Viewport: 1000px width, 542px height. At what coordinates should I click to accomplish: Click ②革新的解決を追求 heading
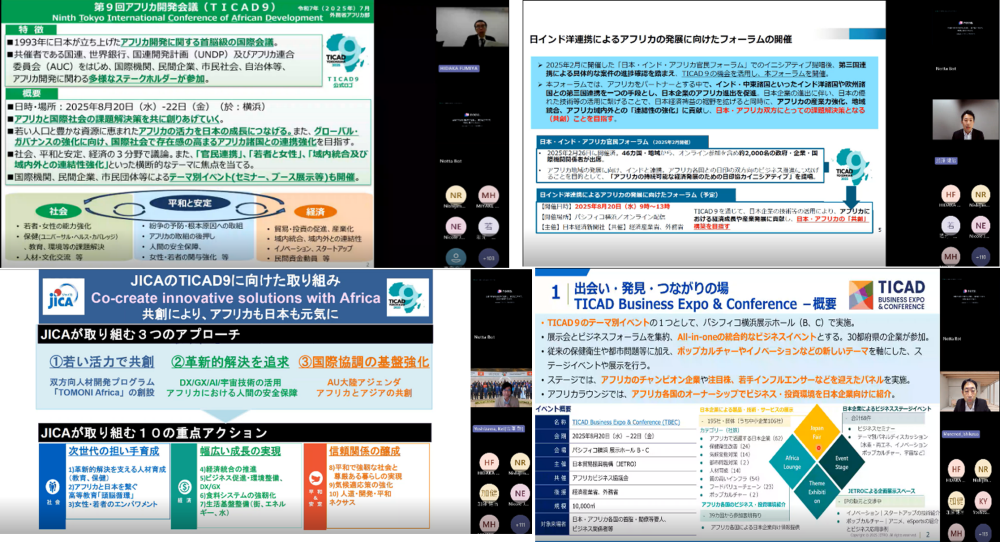pos(230,362)
